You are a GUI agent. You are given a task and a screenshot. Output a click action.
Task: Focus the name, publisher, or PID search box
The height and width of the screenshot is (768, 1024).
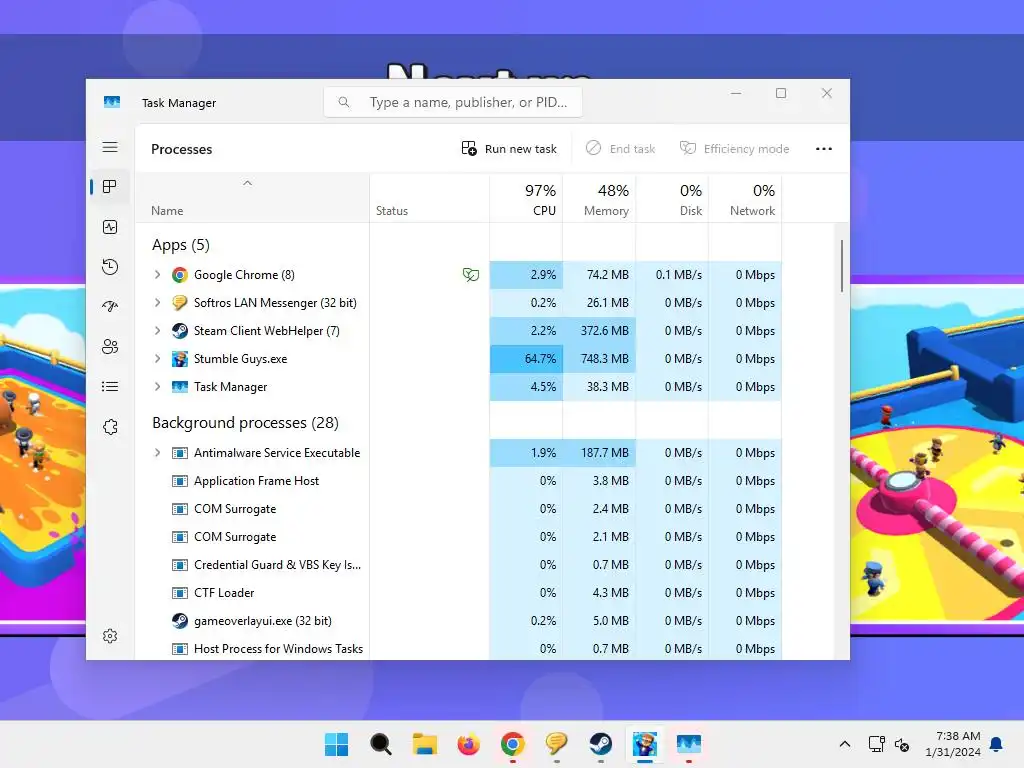pyautogui.click(x=453, y=102)
